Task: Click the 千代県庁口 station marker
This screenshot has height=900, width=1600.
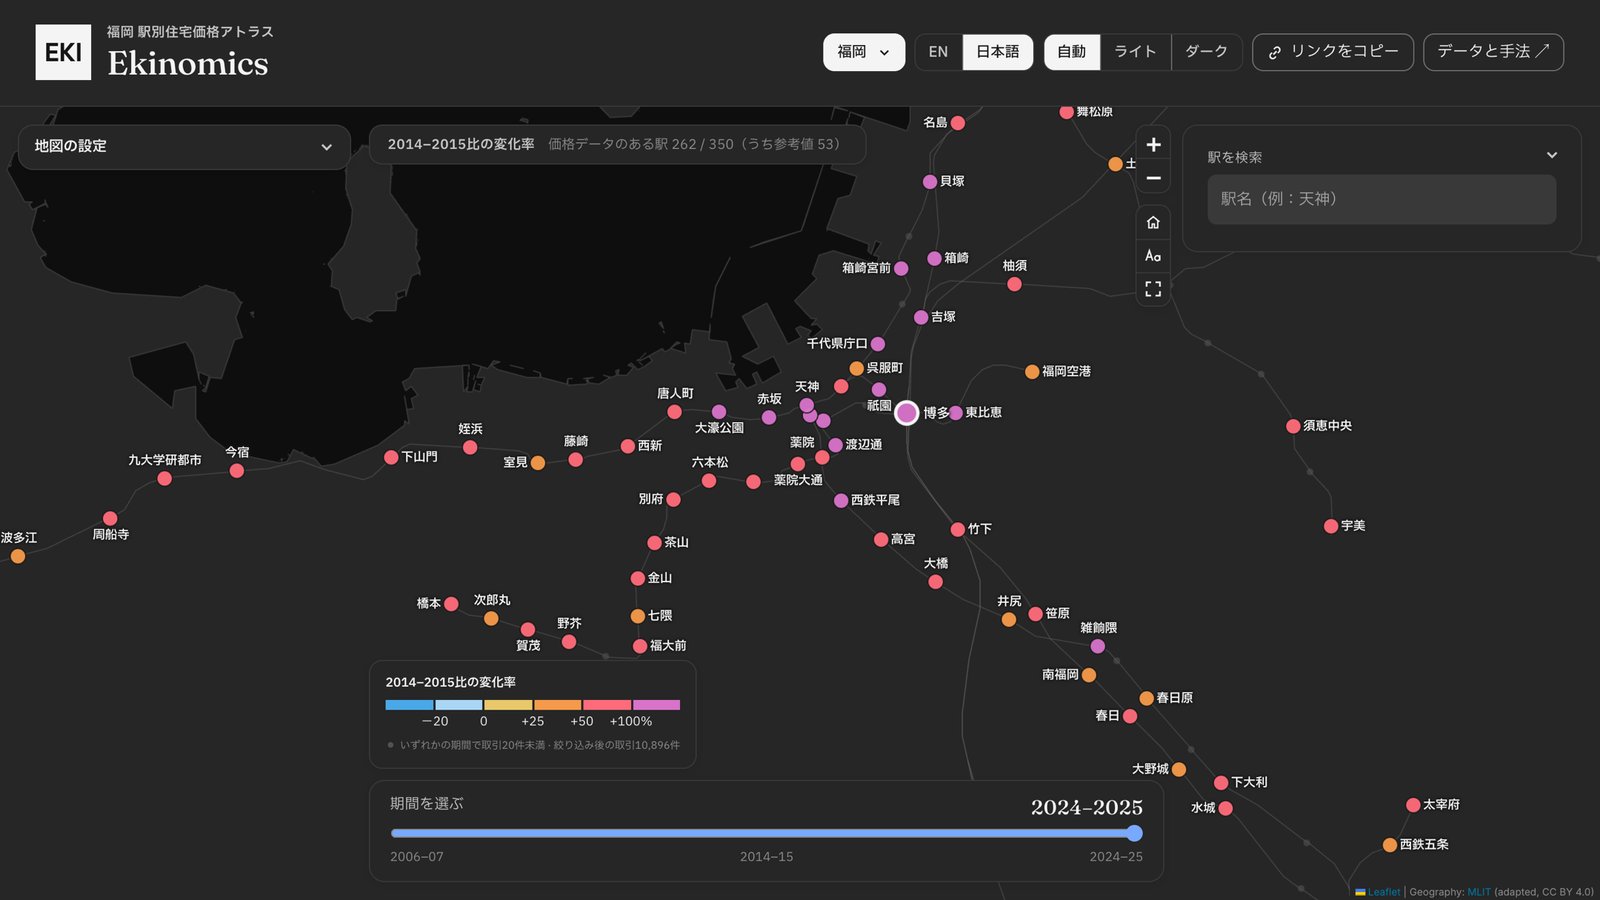Action: coord(878,344)
